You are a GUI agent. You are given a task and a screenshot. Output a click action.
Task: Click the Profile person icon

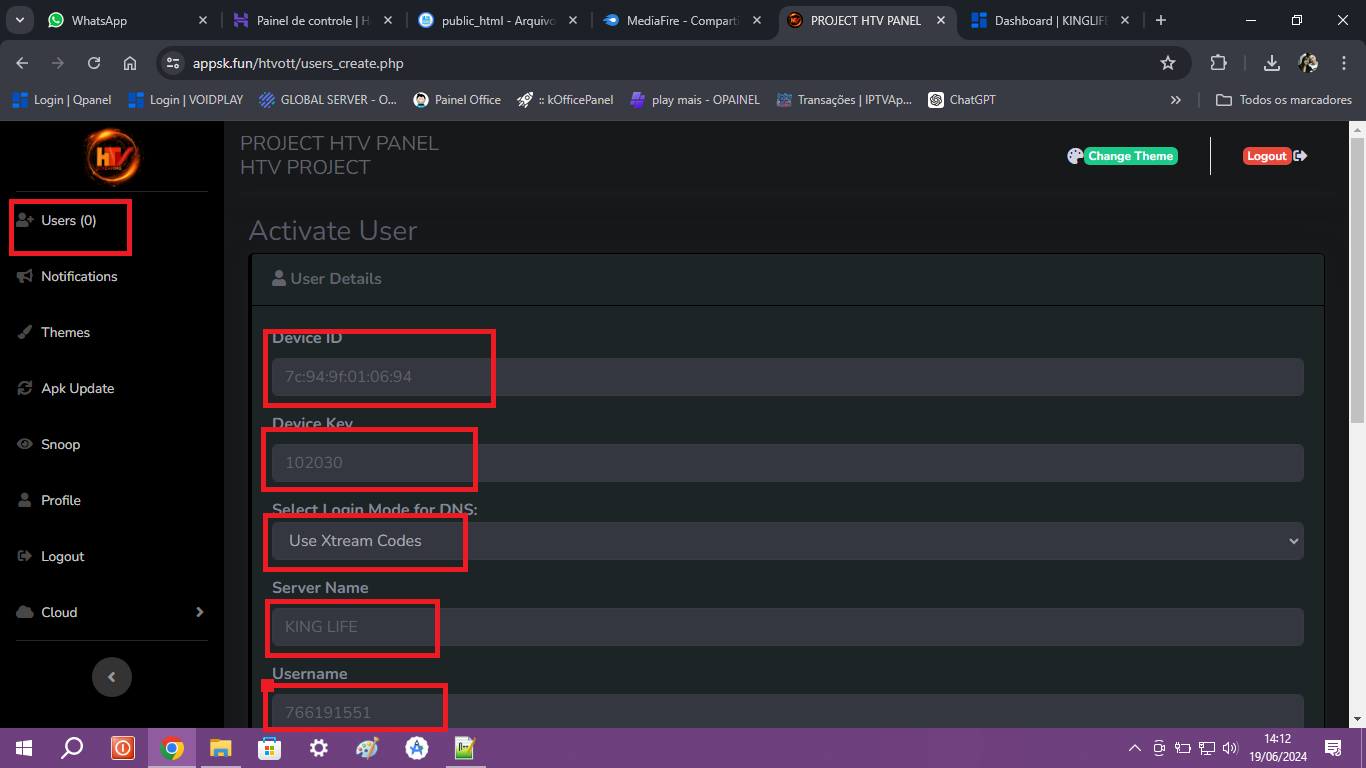[25, 501]
